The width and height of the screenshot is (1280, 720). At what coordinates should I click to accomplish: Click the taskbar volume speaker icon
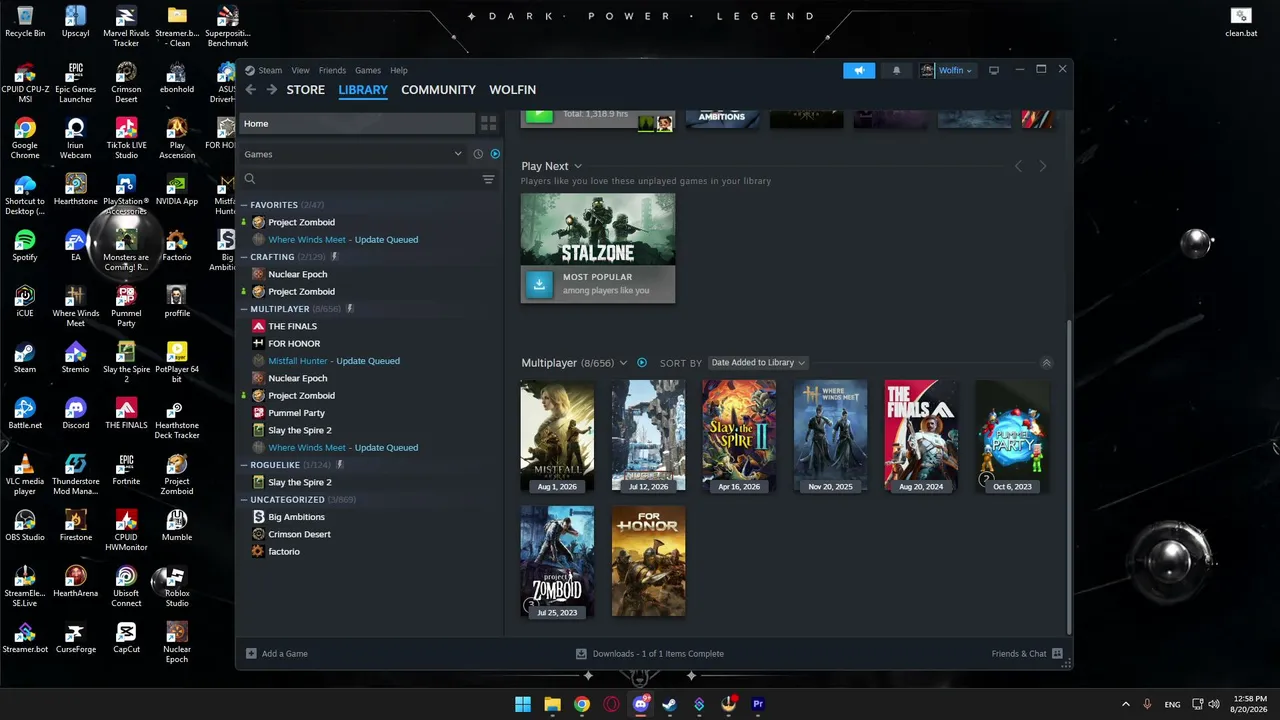pyautogui.click(x=1214, y=704)
